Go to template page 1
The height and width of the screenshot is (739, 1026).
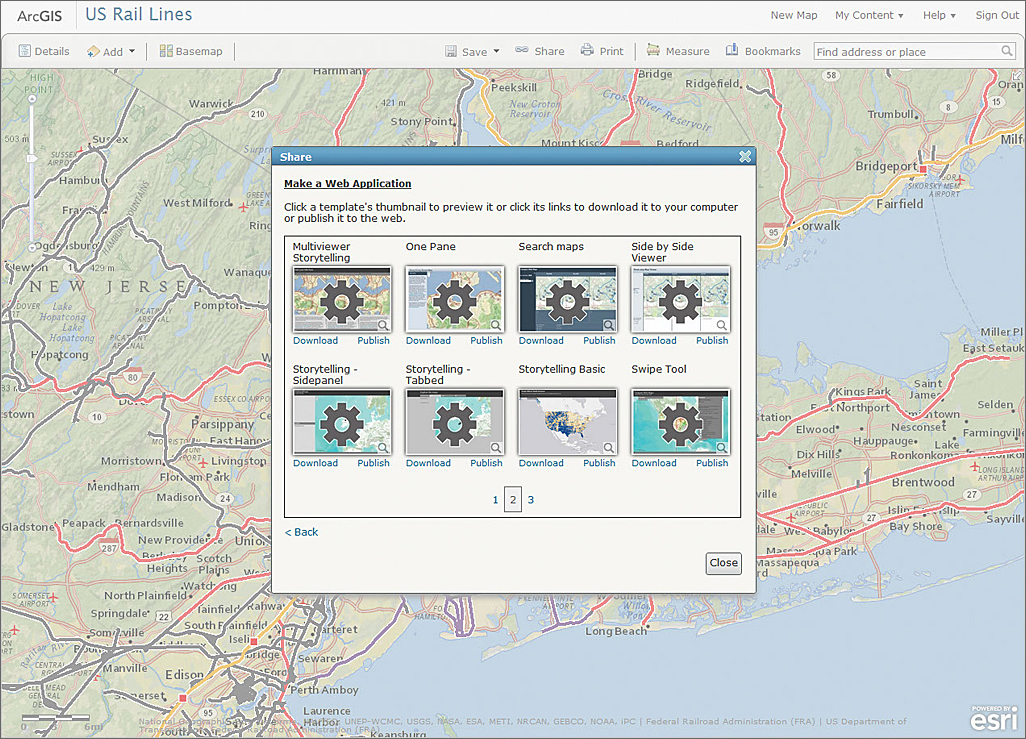[495, 499]
